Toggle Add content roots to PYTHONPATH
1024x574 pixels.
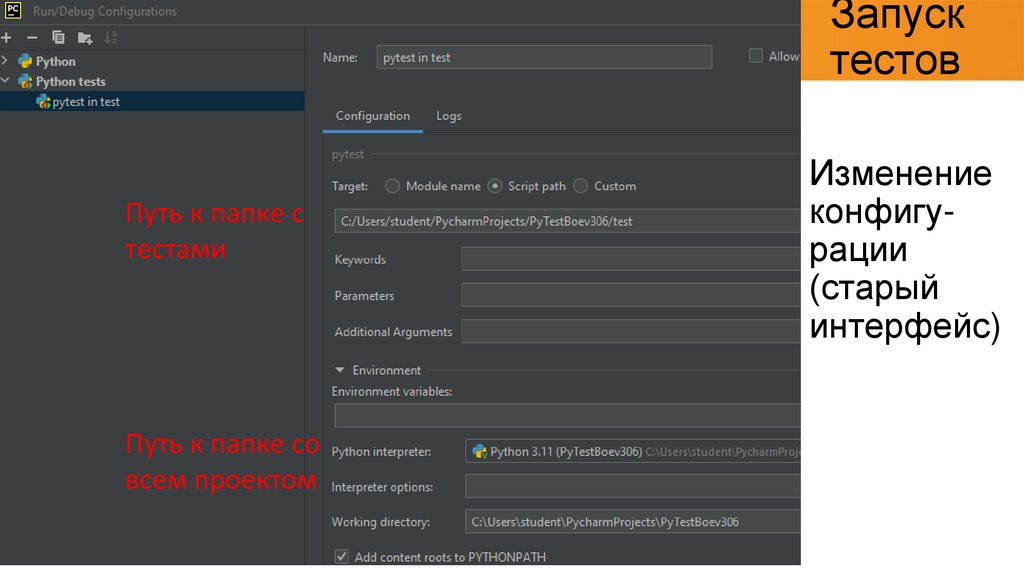pyautogui.click(x=342, y=557)
